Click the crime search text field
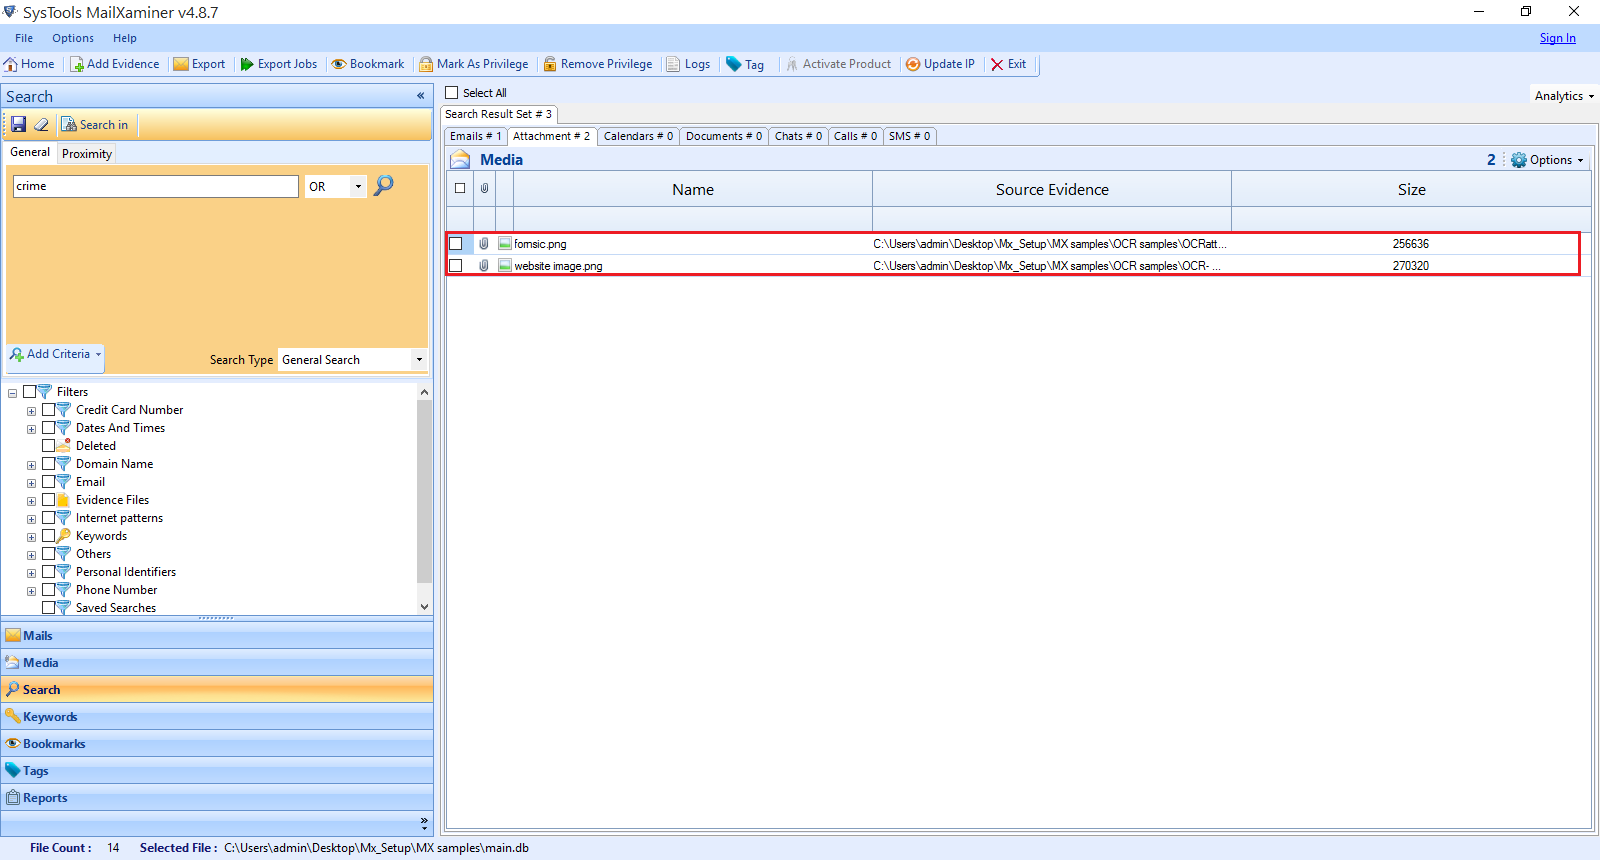This screenshot has height=860, width=1600. (155, 186)
